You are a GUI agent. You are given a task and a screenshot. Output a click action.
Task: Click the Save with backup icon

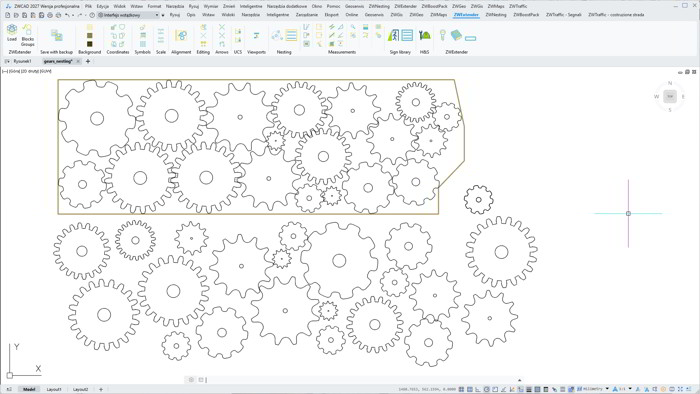[x=56, y=35]
